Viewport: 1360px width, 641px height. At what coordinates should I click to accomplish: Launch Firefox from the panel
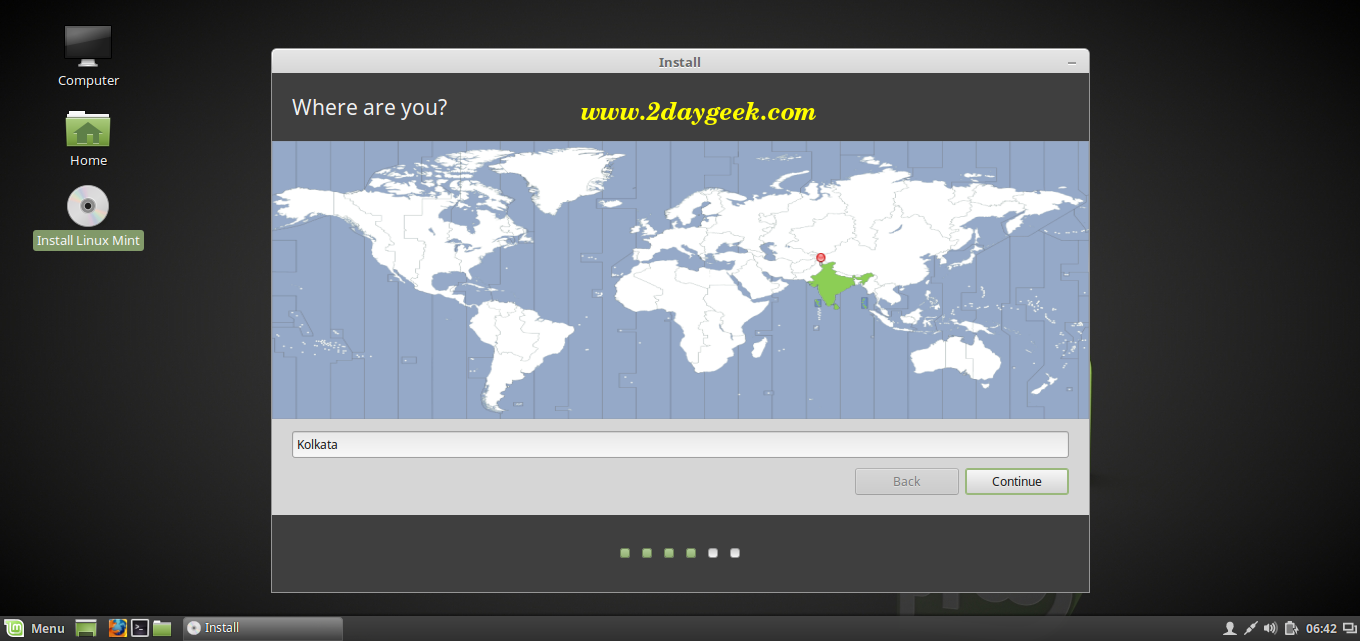coord(118,628)
